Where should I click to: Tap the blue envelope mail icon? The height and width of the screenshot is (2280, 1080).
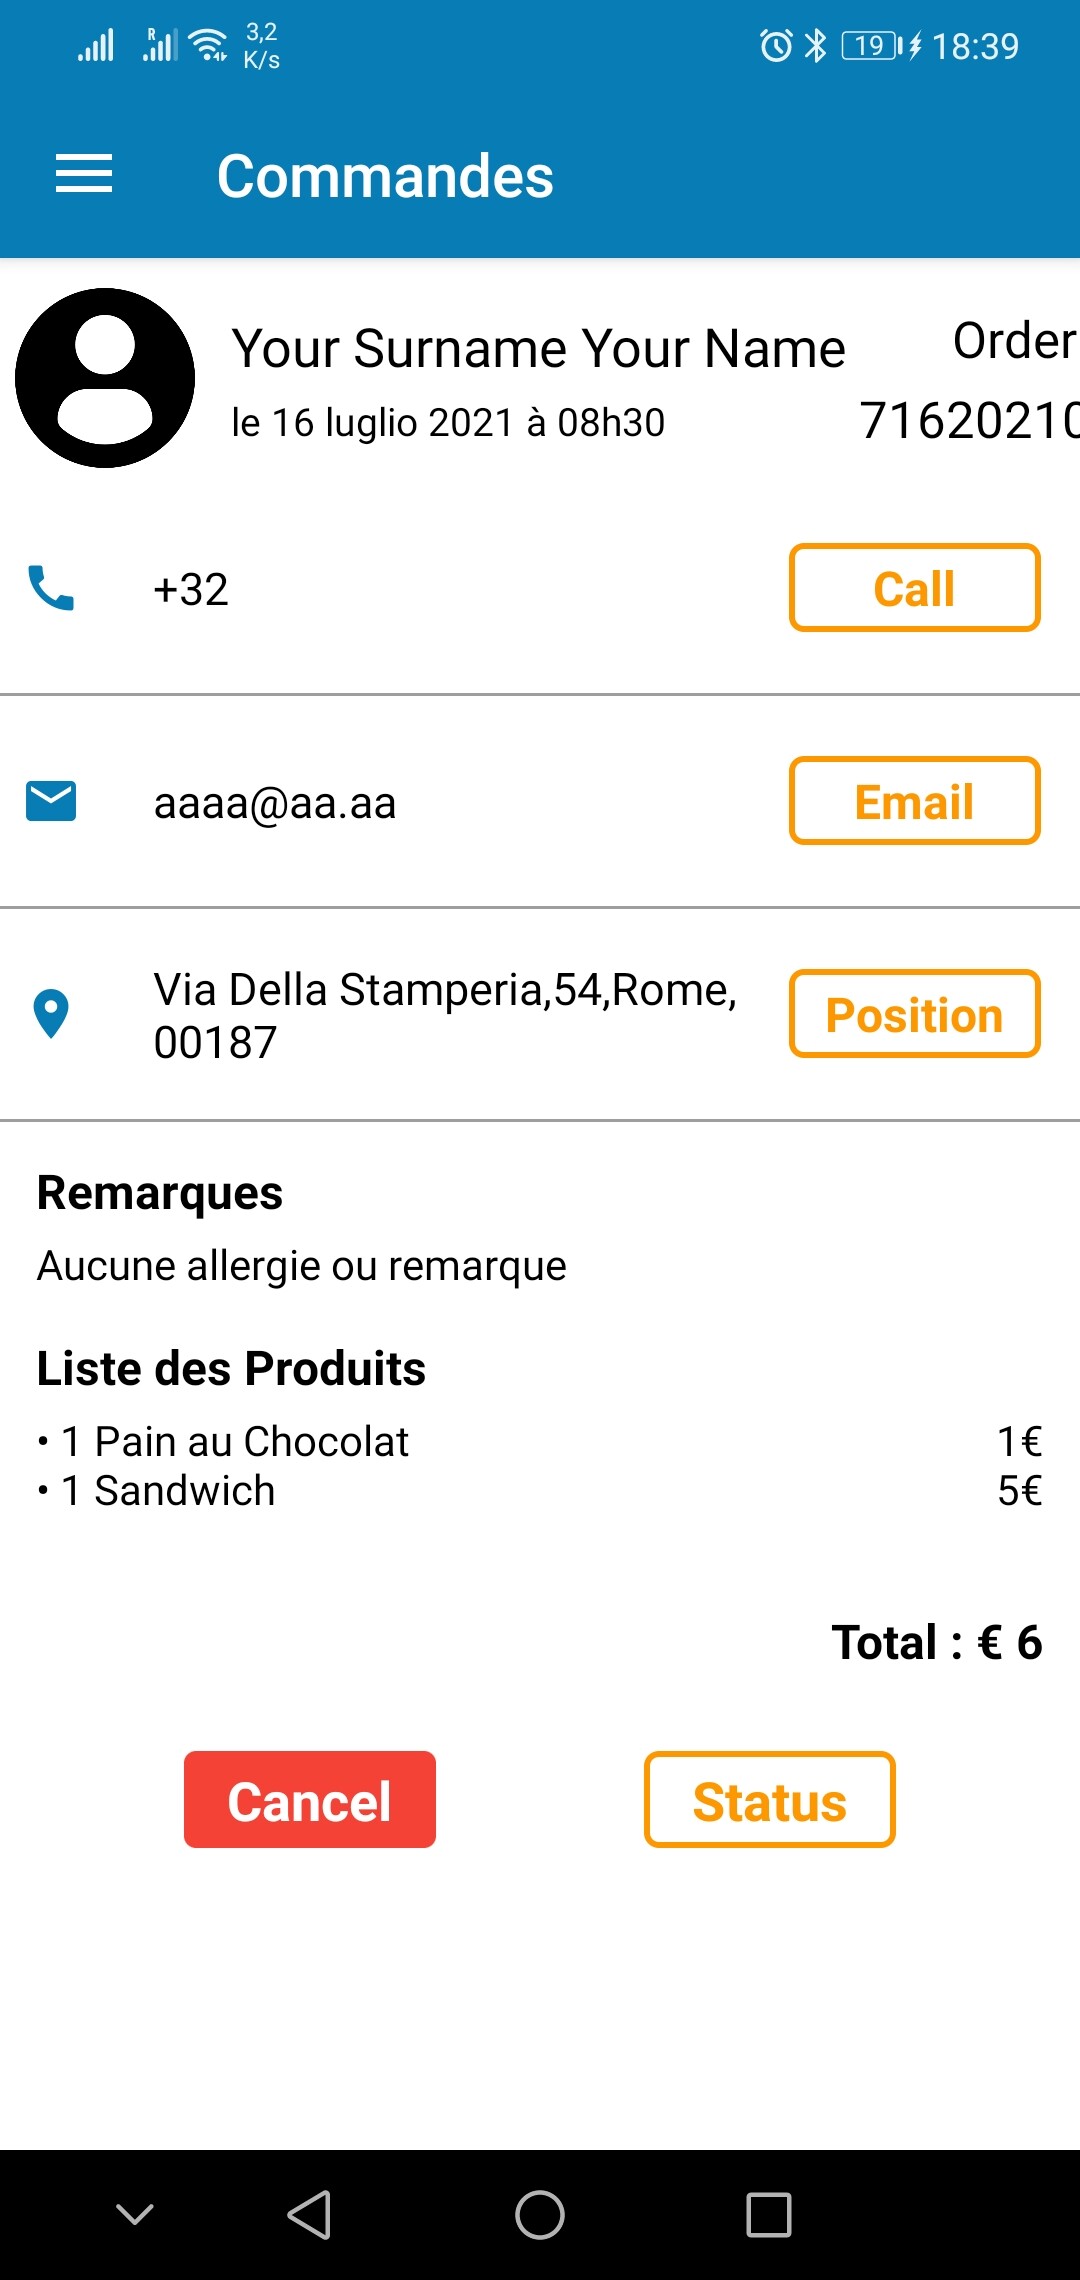(51, 801)
